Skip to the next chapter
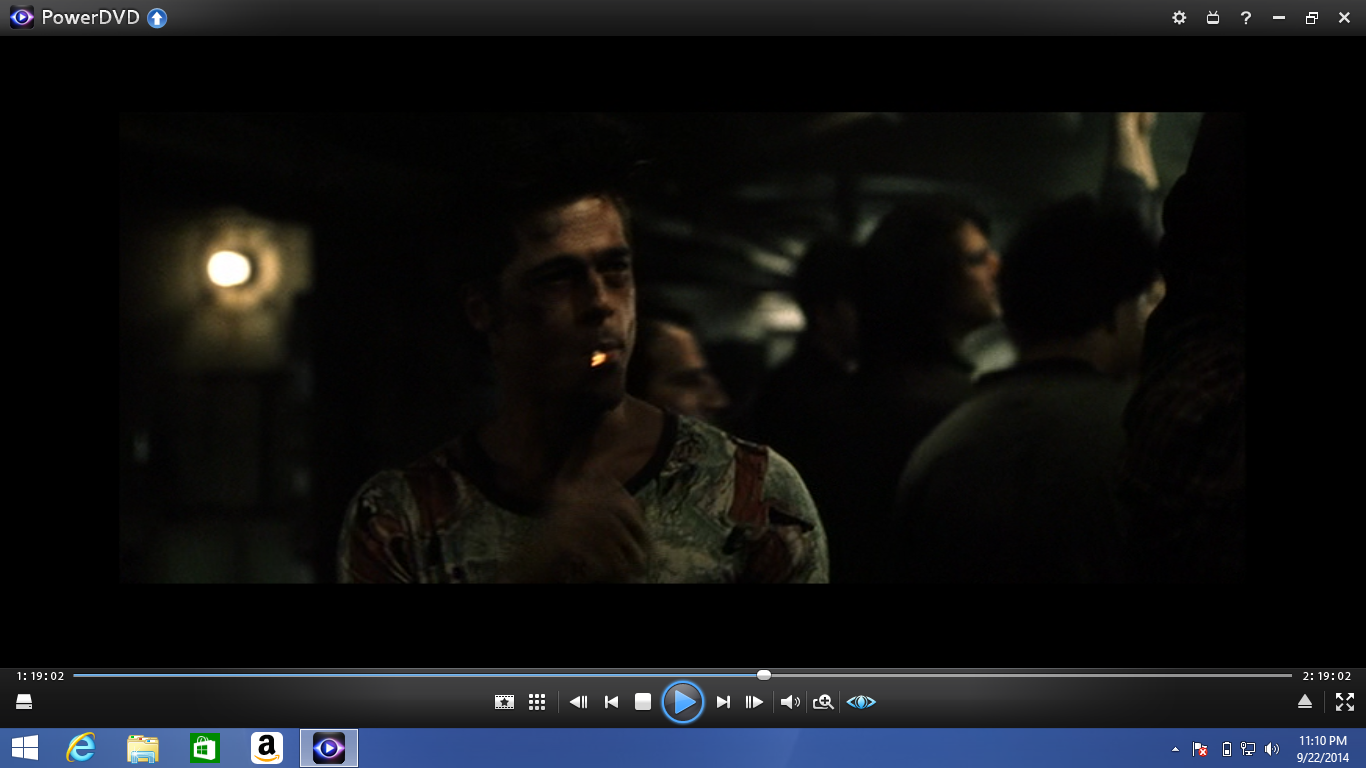This screenshot has width=1366, height=768. 723,702
